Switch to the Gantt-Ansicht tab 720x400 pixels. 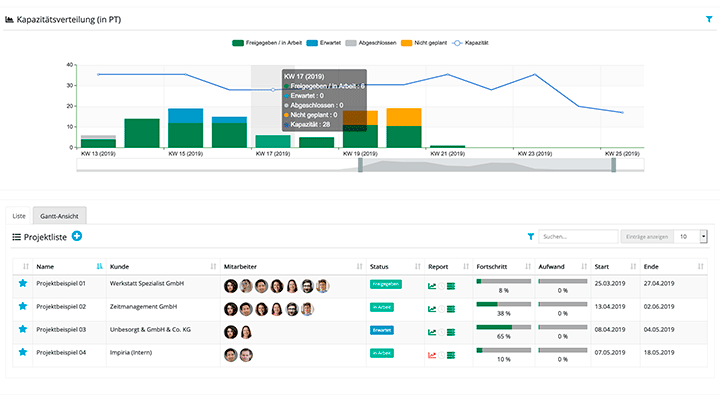click(60, 215)
